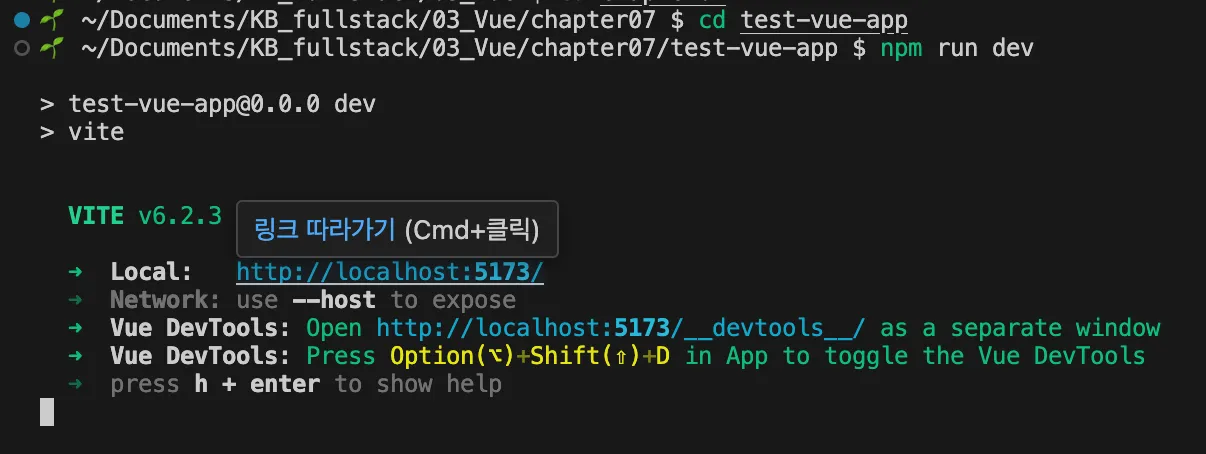Click the seedling icon before npm run dev

(x=48, y=48)
